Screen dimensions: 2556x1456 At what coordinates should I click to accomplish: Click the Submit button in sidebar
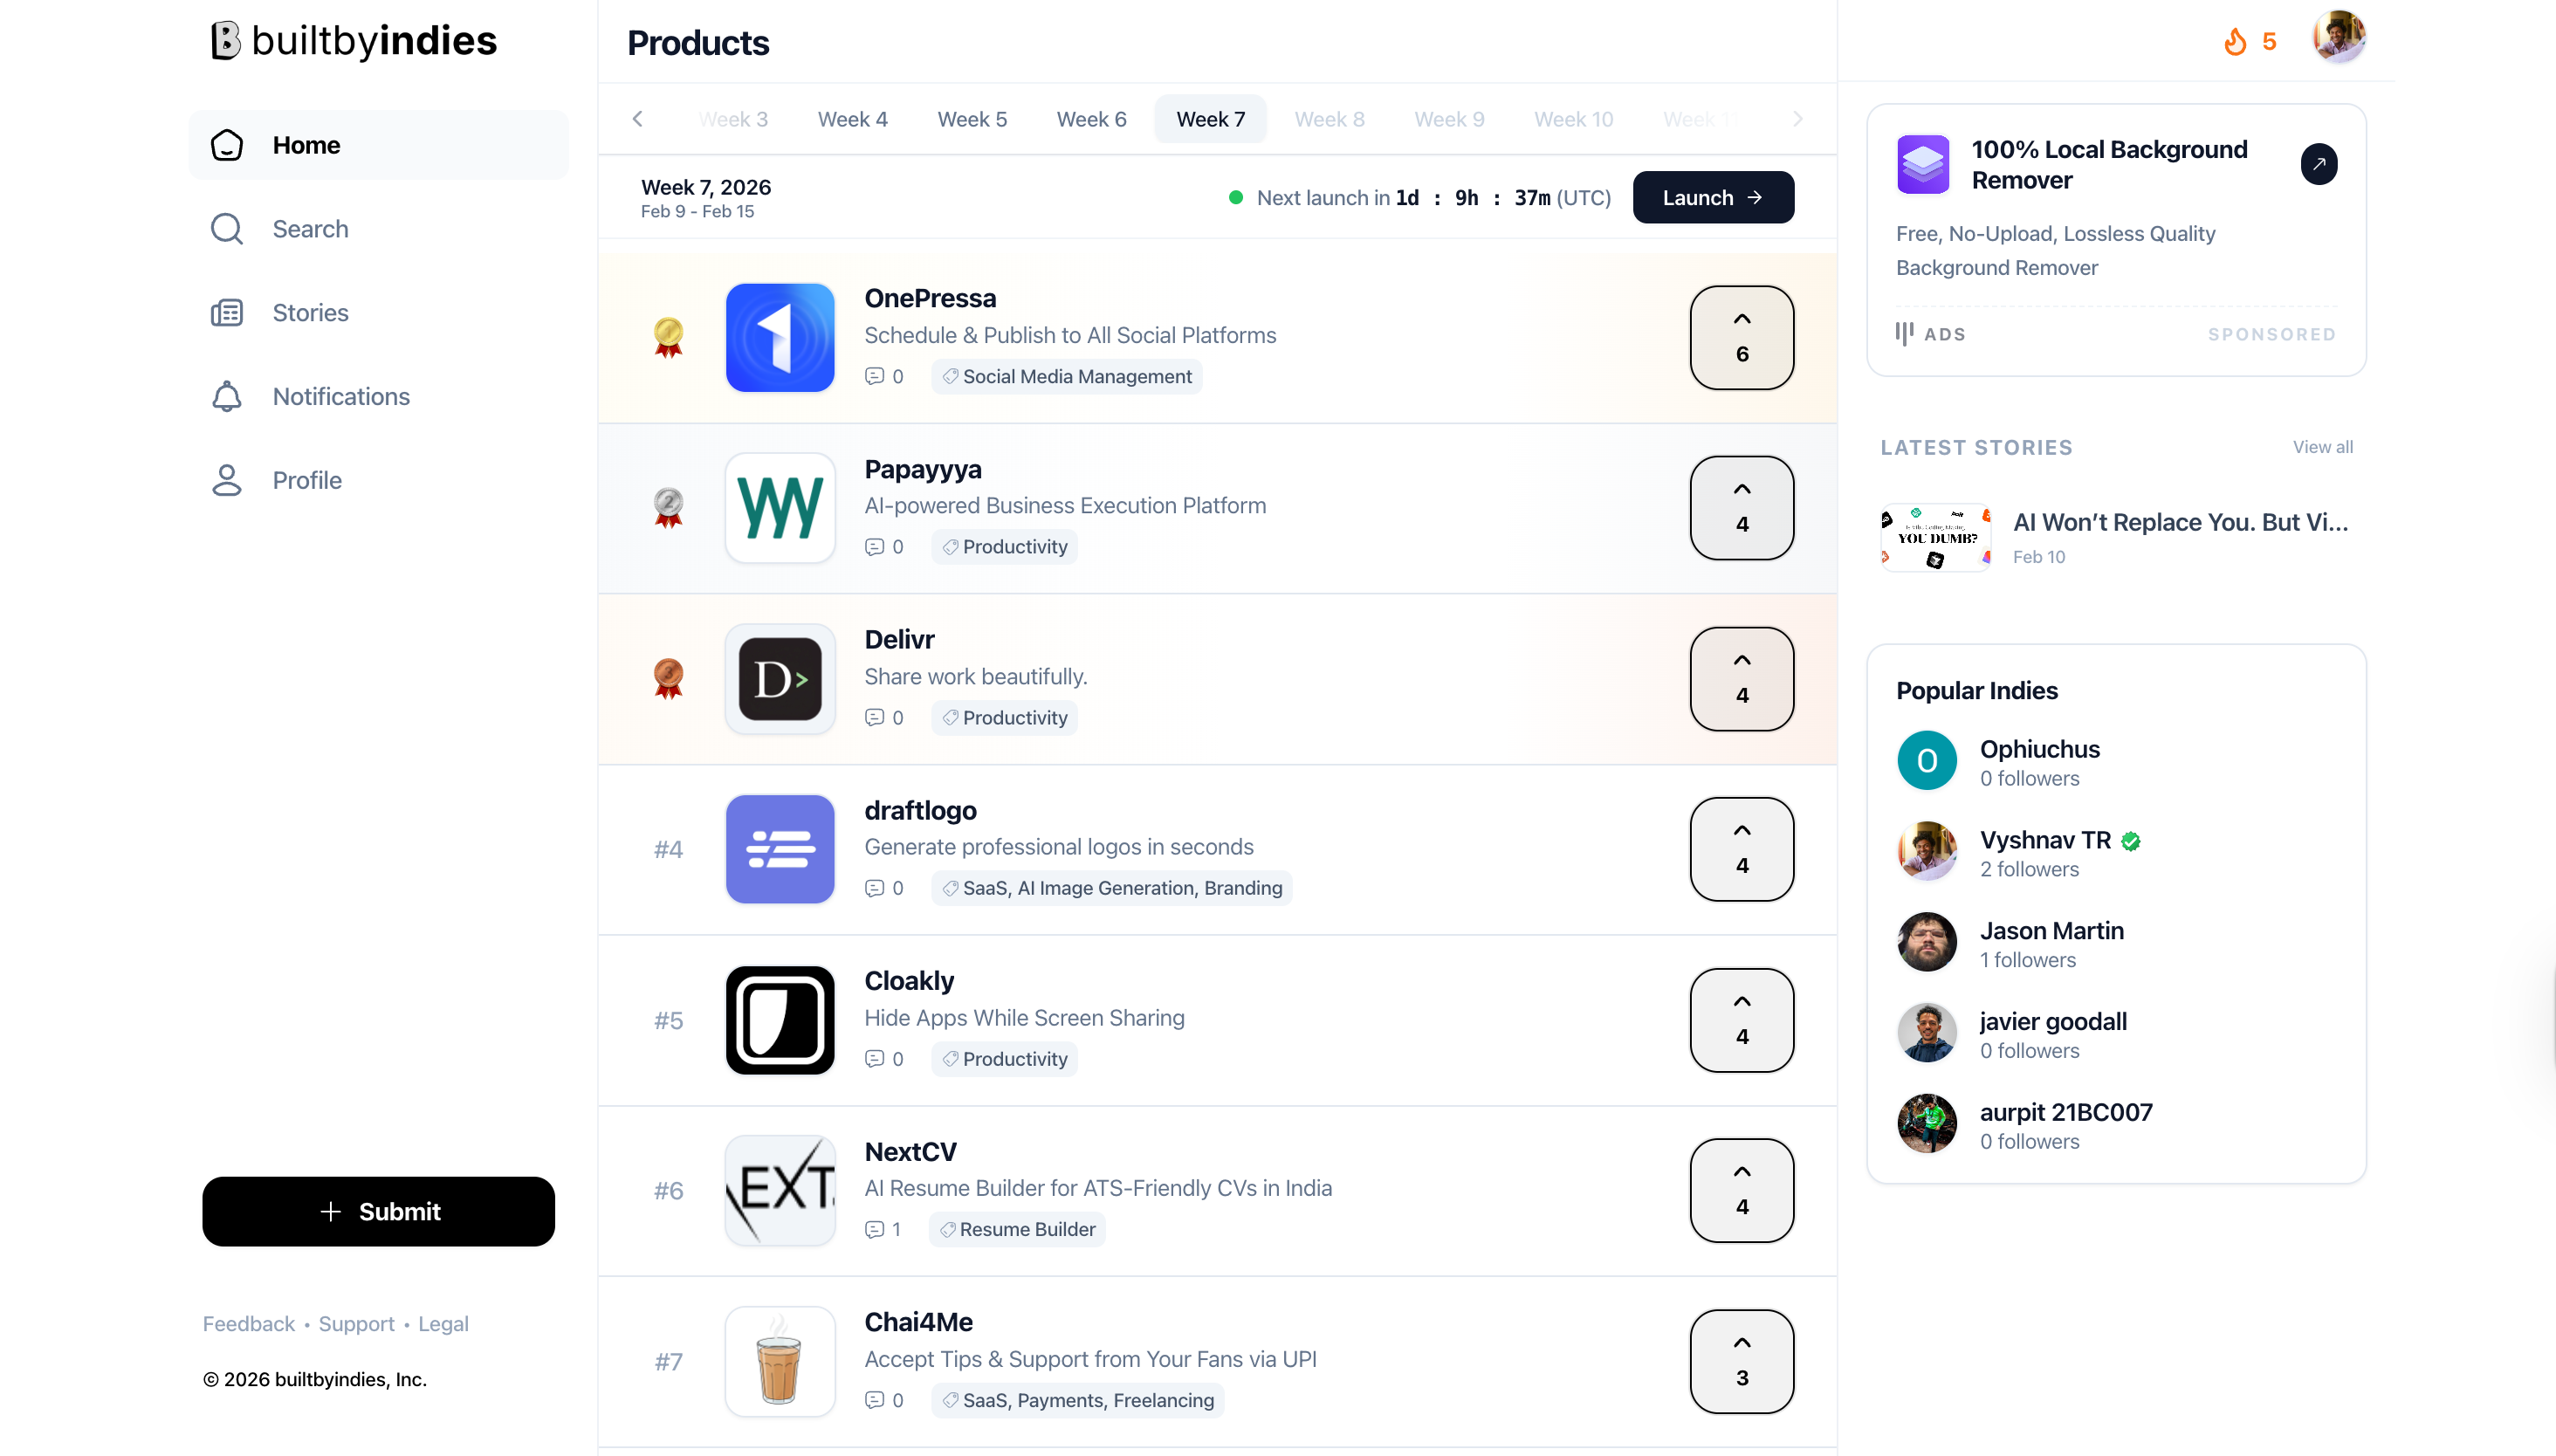tap(378, 1211)
